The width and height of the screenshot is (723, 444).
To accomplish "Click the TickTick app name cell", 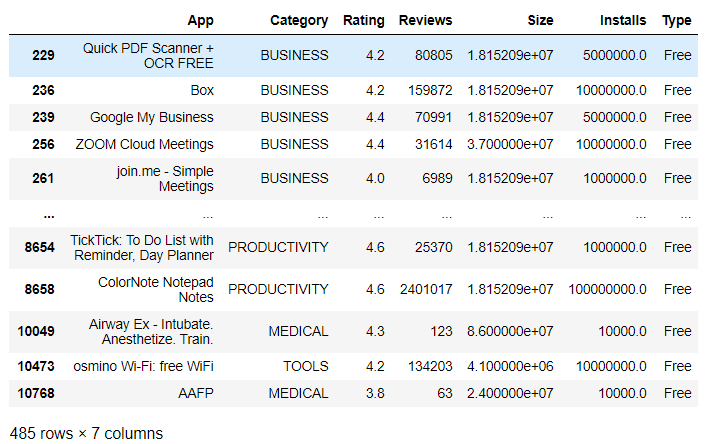I will pyautogui.click(x=142, y=248).
